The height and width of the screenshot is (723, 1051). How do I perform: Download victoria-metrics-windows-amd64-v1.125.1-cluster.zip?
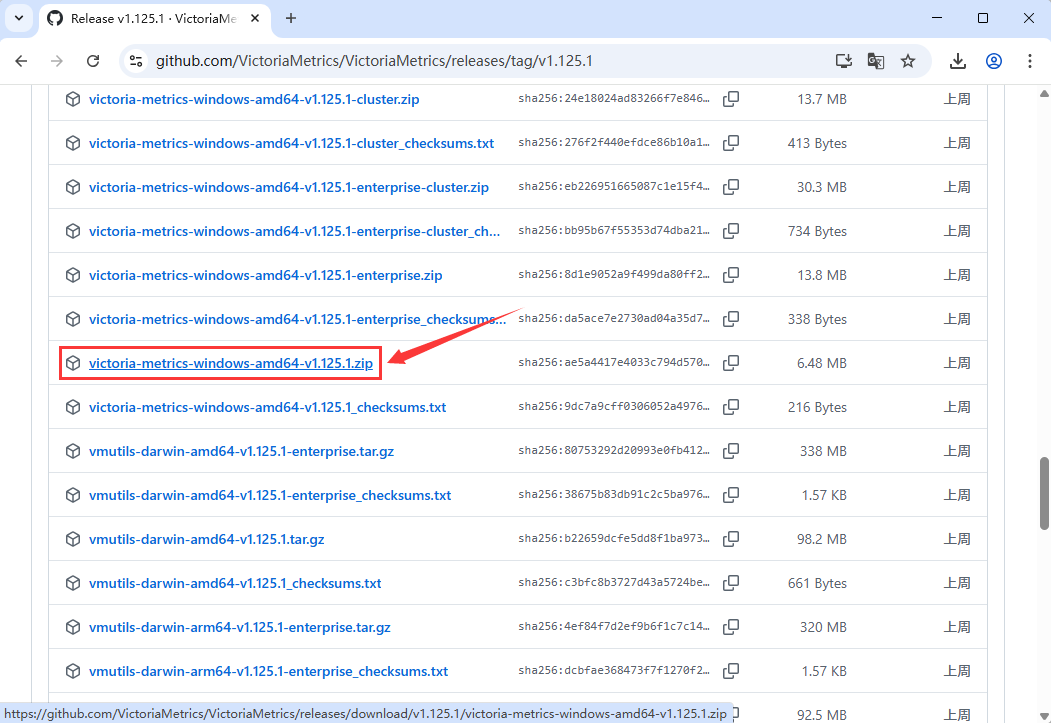[x=254, y=99]
